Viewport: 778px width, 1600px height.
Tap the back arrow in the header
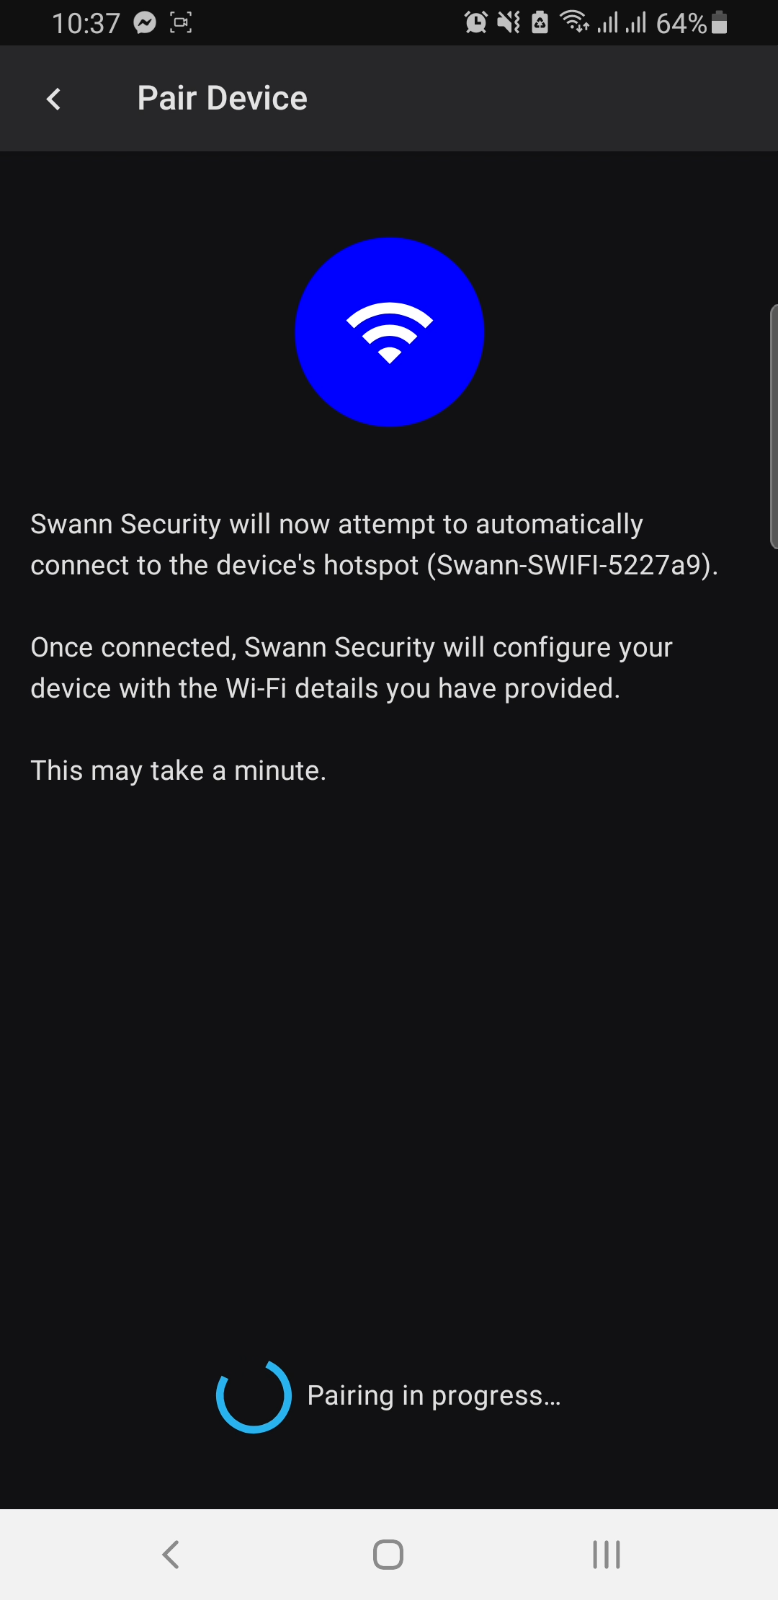(x=54, y=98)
